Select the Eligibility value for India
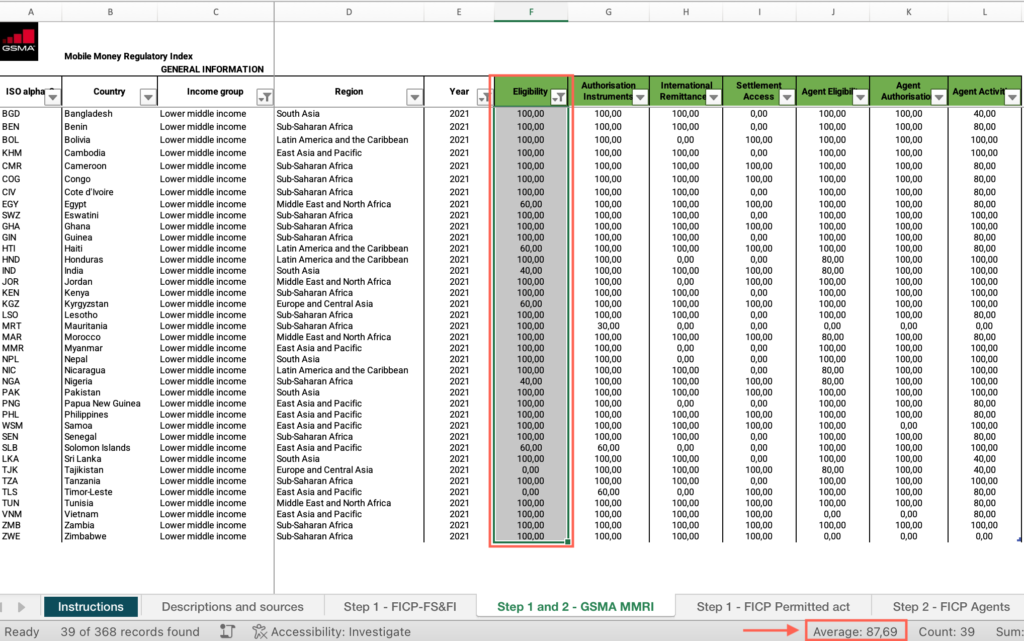The width and height of the screenshot is (1024, 641). point(531,271)
